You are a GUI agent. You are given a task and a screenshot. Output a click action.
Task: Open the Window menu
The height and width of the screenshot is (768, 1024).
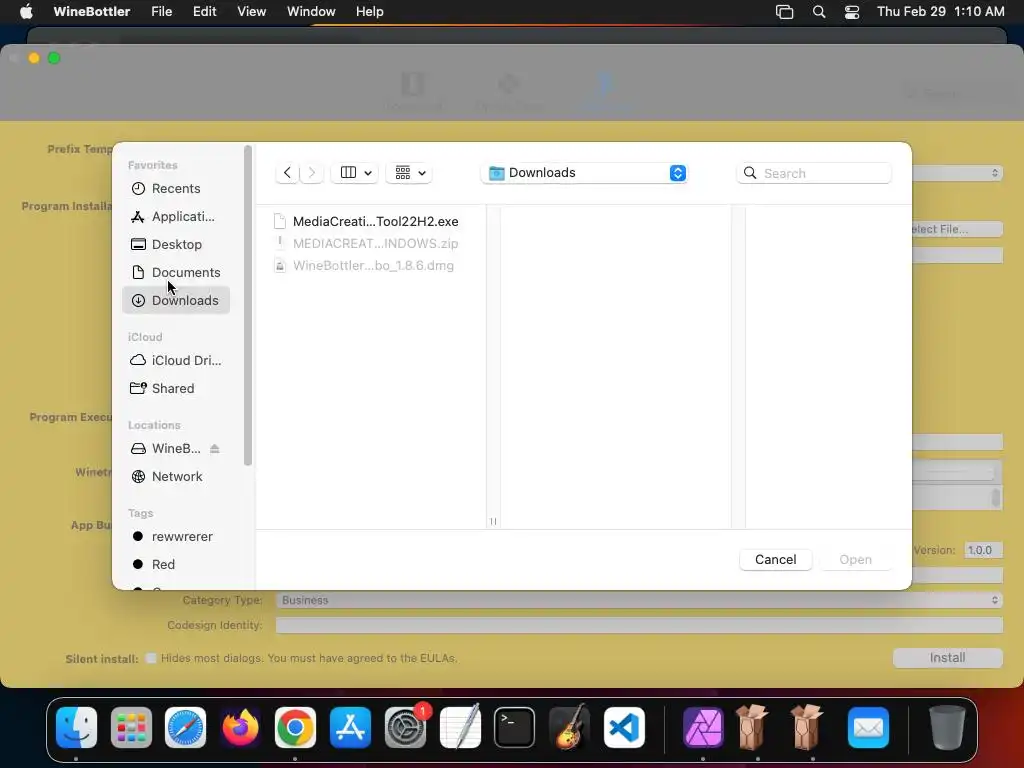pos(311,12)
